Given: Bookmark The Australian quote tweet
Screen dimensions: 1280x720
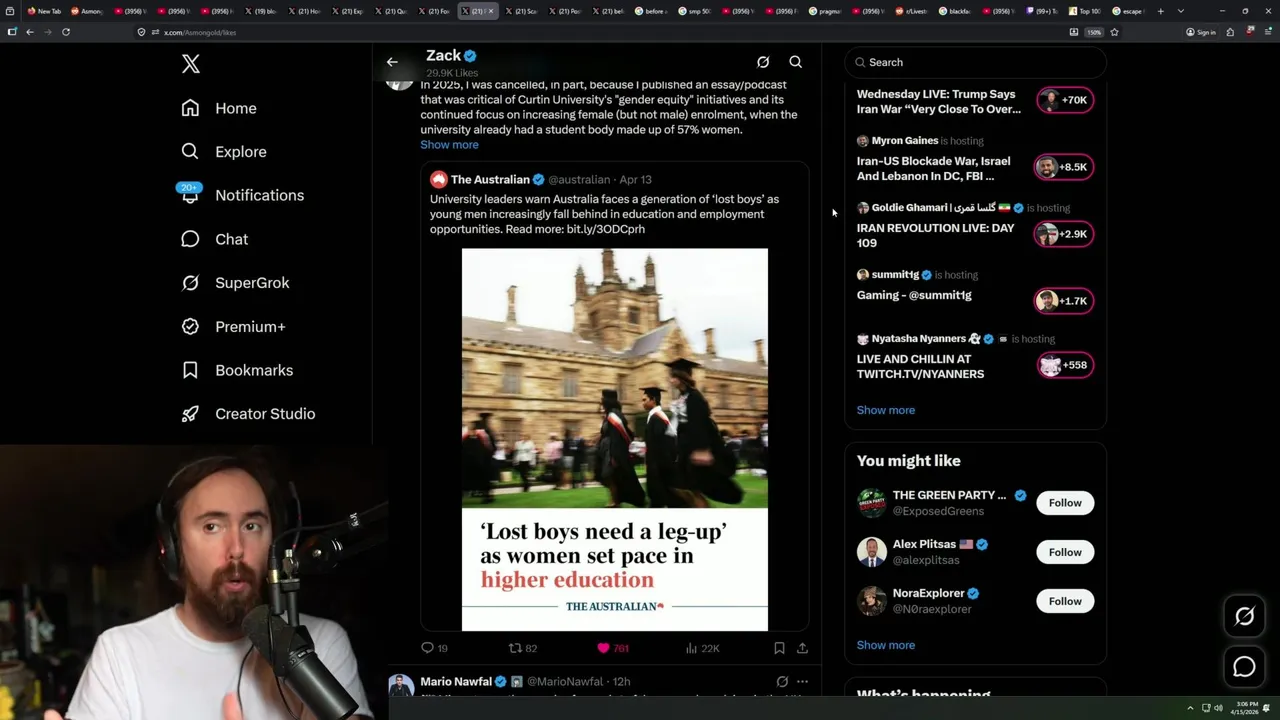Looking at the screenshot, I should [x=779, y=648].
